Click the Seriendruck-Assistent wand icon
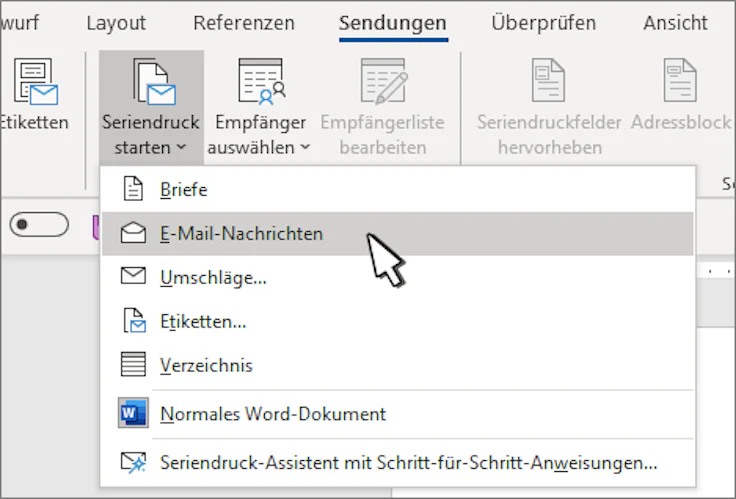This screenshot has width=736, height=499. [133, 462]
